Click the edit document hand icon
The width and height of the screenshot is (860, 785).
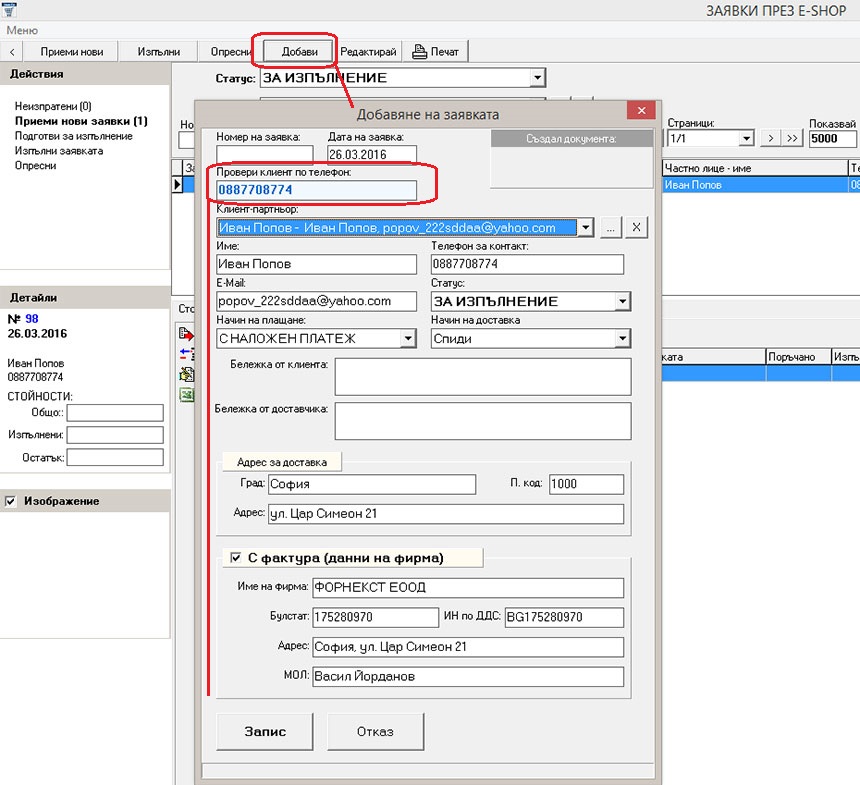pos(186,374)
